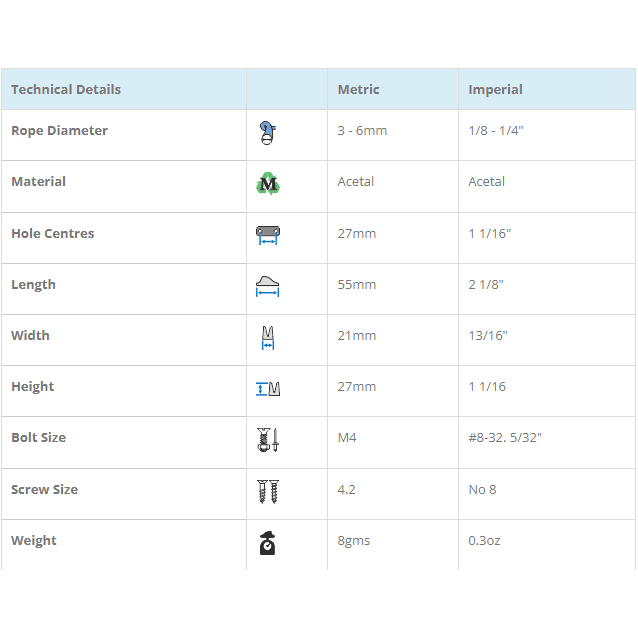Screen dimensions: 638x638
Task: Click the #8-32. 5/32" imperial bolt value
Action: tap(505, 438)
